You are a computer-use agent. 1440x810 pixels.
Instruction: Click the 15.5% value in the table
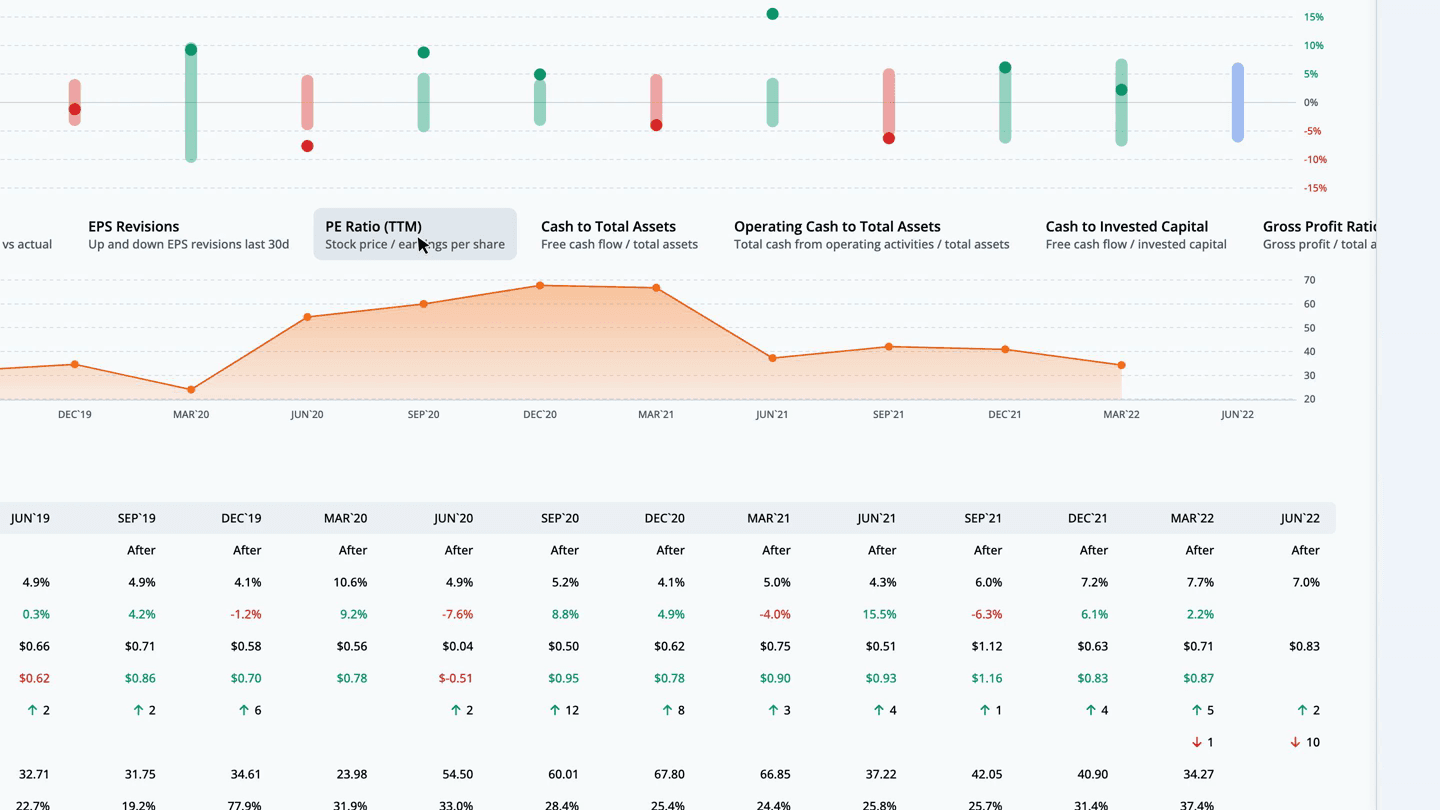(880, 614)
